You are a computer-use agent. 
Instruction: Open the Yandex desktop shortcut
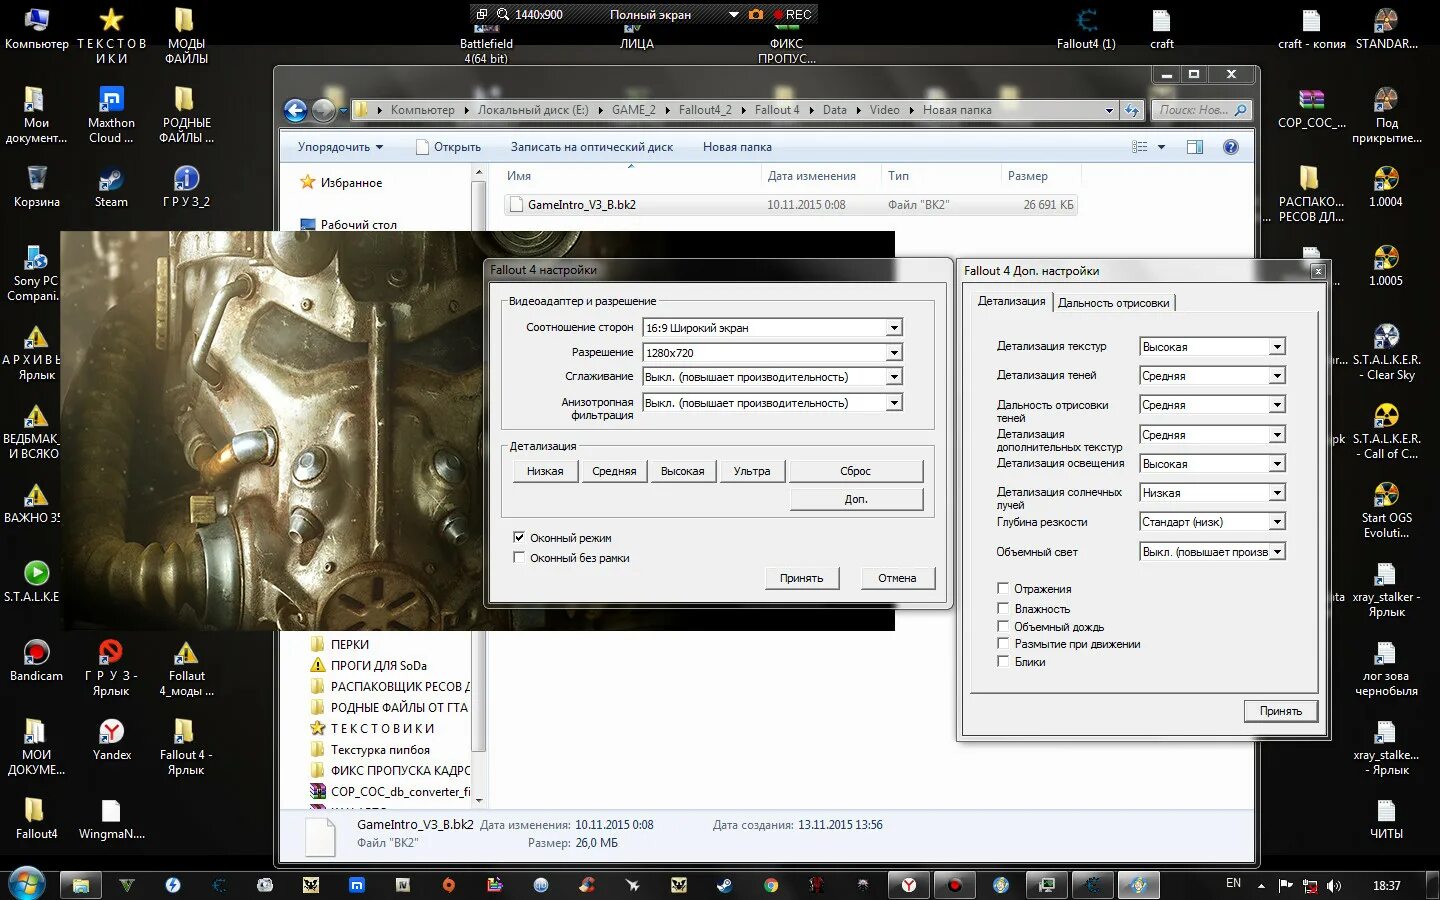point(111,739)
